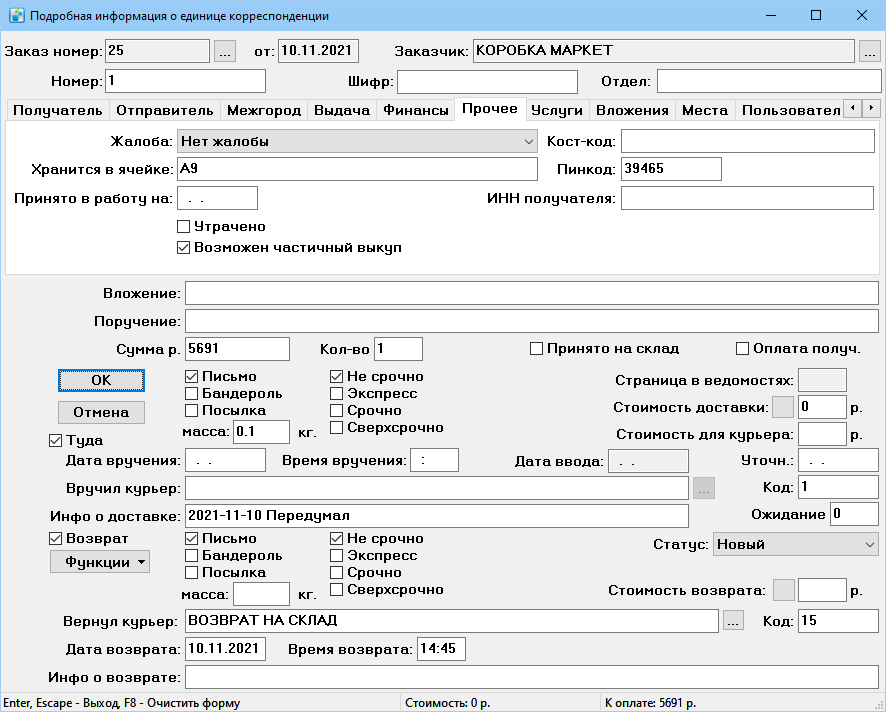Open order lookup next to Заказ номер
This screenshot has width=886, height=712.
225,51
